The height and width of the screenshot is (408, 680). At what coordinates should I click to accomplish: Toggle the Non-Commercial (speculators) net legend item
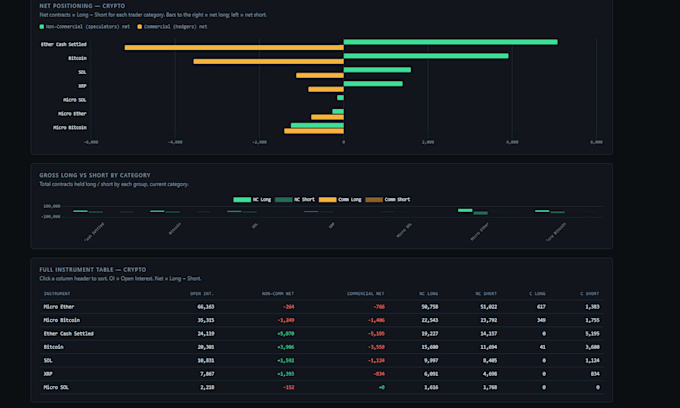(x=85, y=26)
